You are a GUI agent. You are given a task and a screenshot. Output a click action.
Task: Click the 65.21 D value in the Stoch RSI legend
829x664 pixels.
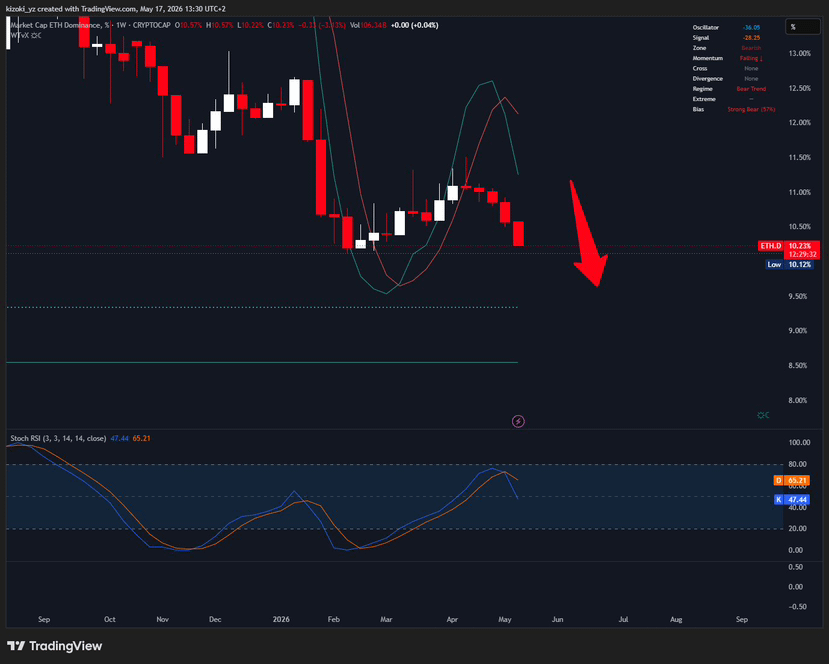pos(141,438)
